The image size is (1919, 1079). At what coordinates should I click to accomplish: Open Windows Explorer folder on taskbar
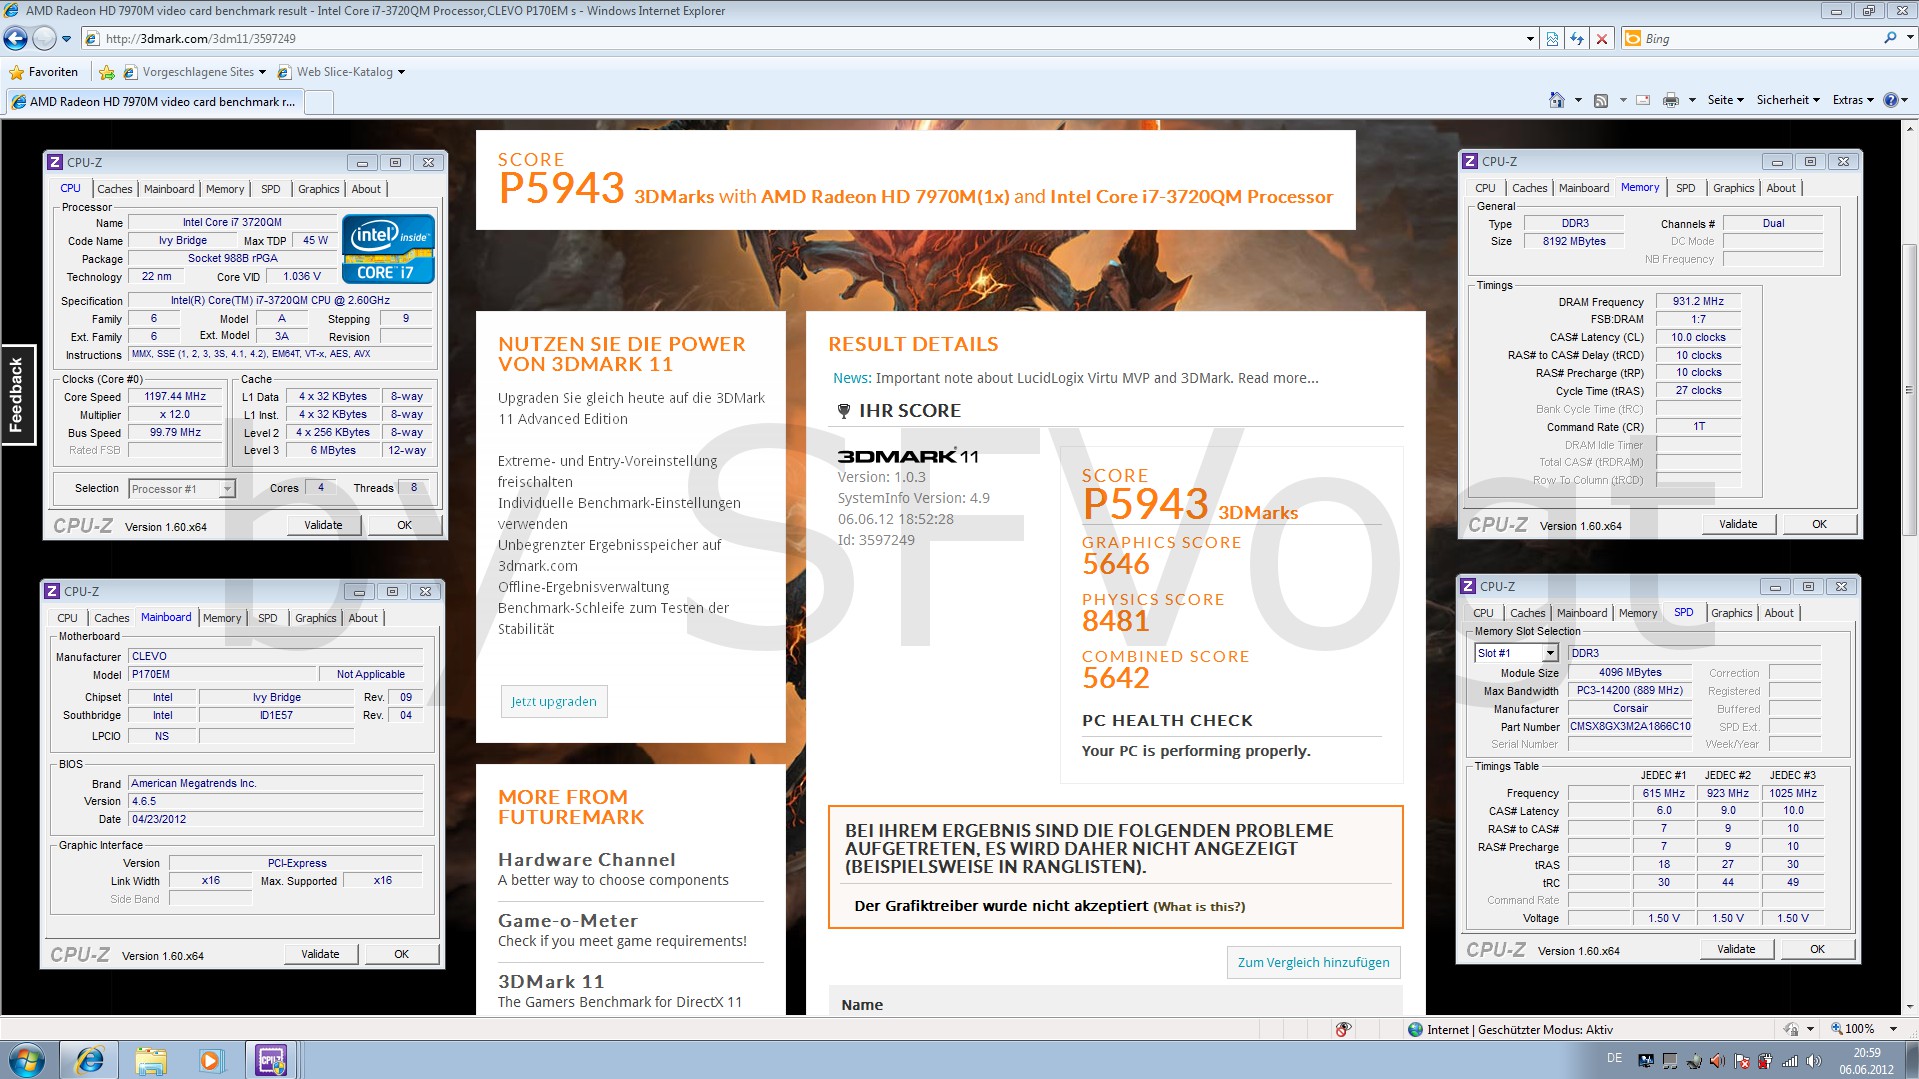(x=150, y=1060)
